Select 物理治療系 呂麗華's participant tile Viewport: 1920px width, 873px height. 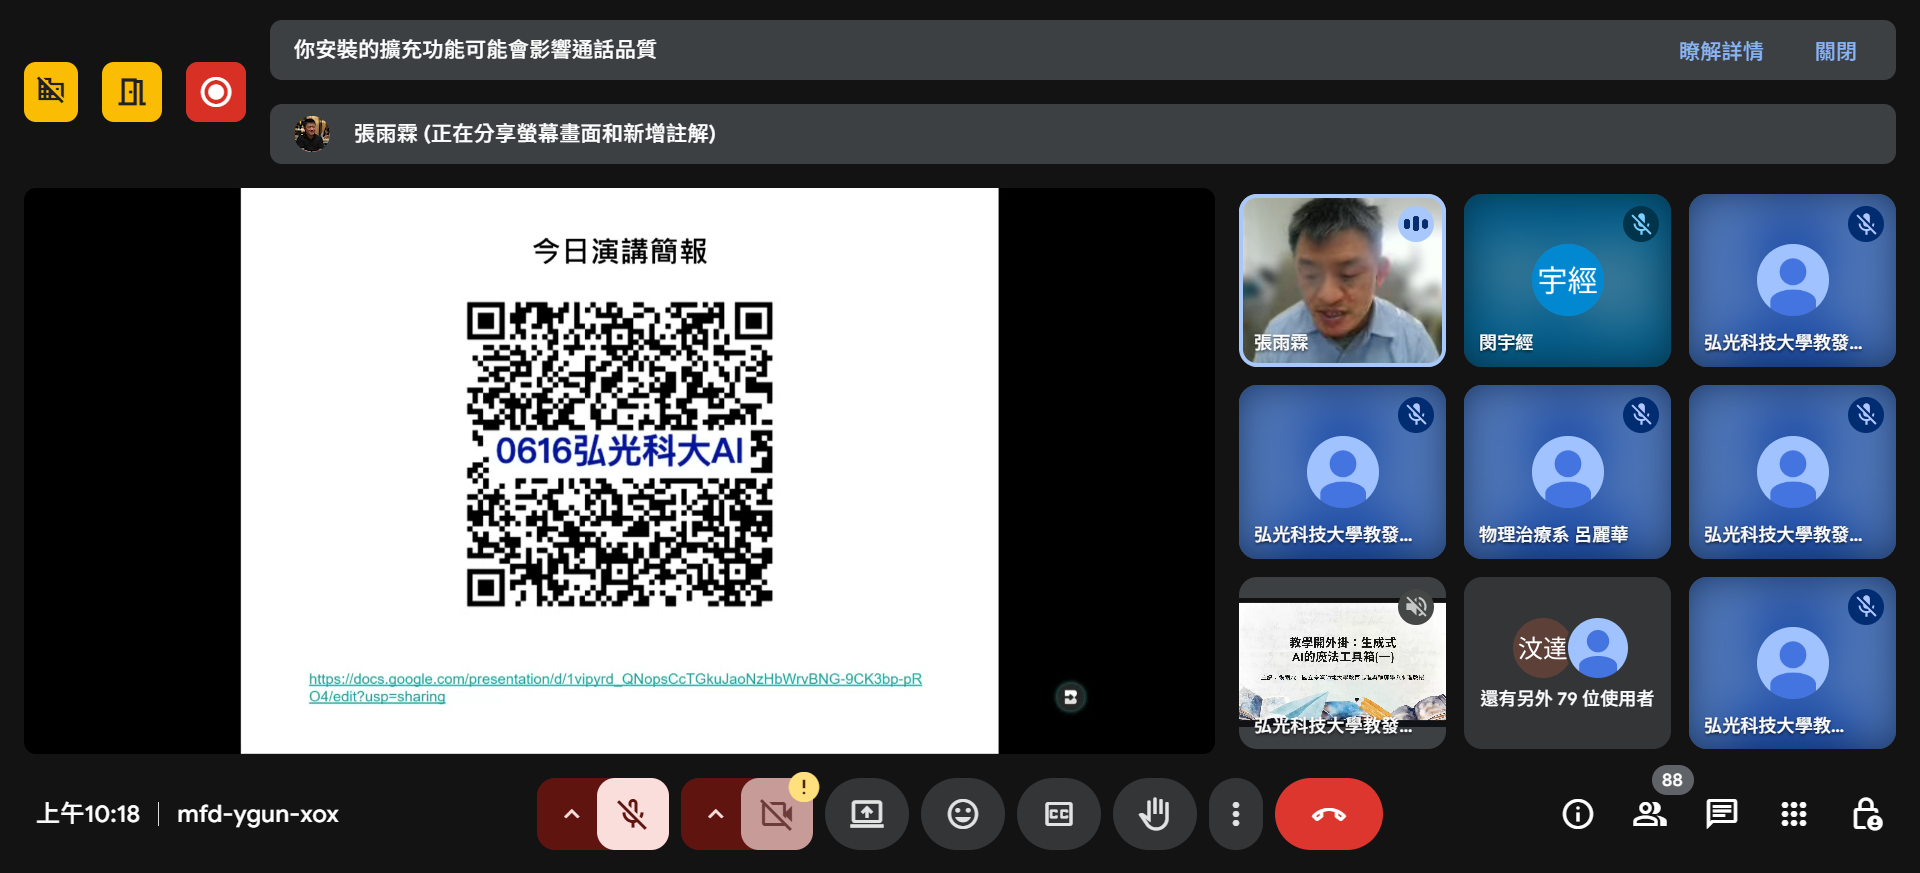point(1567,472)
